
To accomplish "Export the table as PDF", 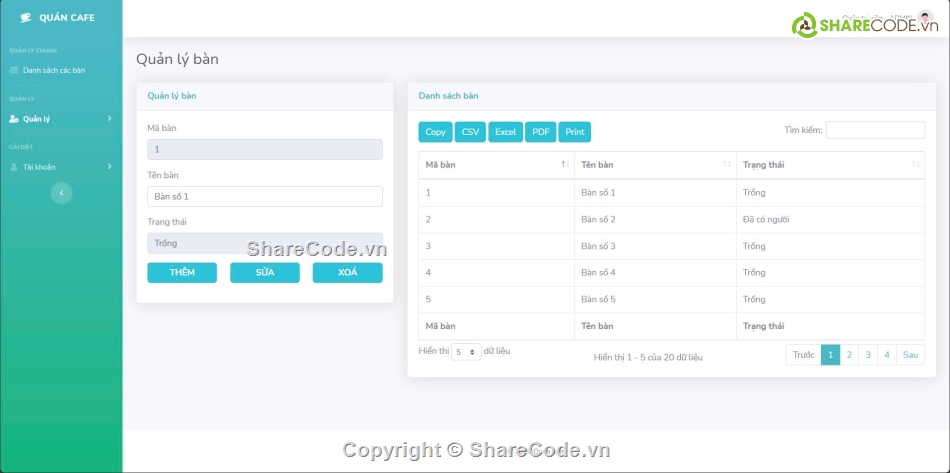I will coord(540,132).
